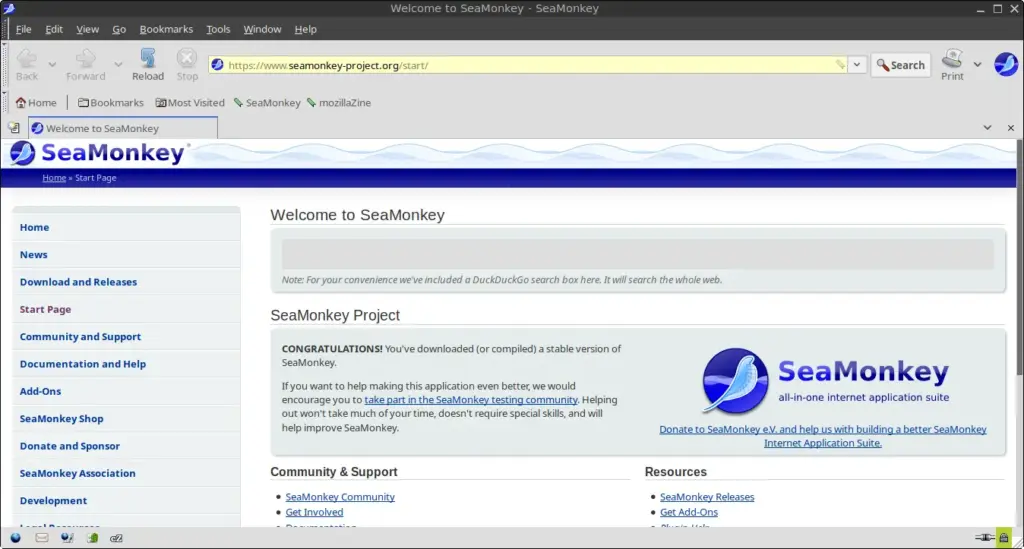Open the Get Involved link
Image resolution: width=1024 pixels, height=549 pixels.
click(x=314, y=512)
